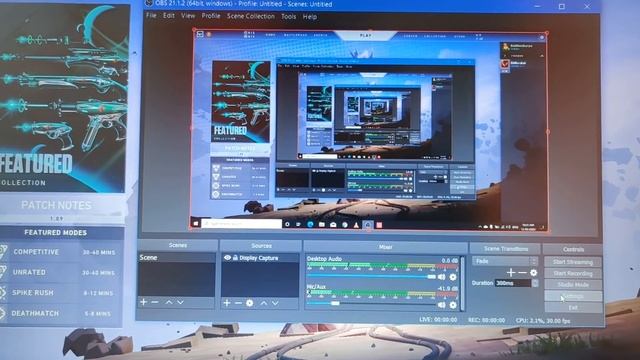Open the Help menu
The image size is (640, 360).
[310, 17]
